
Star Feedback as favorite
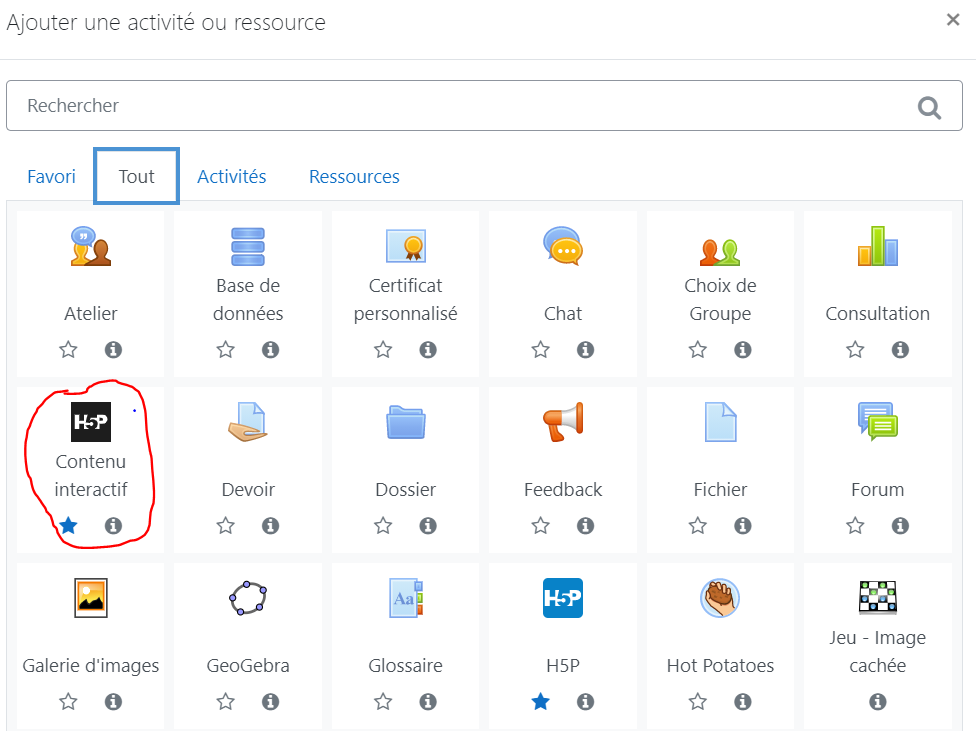pyautogui.click(x=540, y=526)
